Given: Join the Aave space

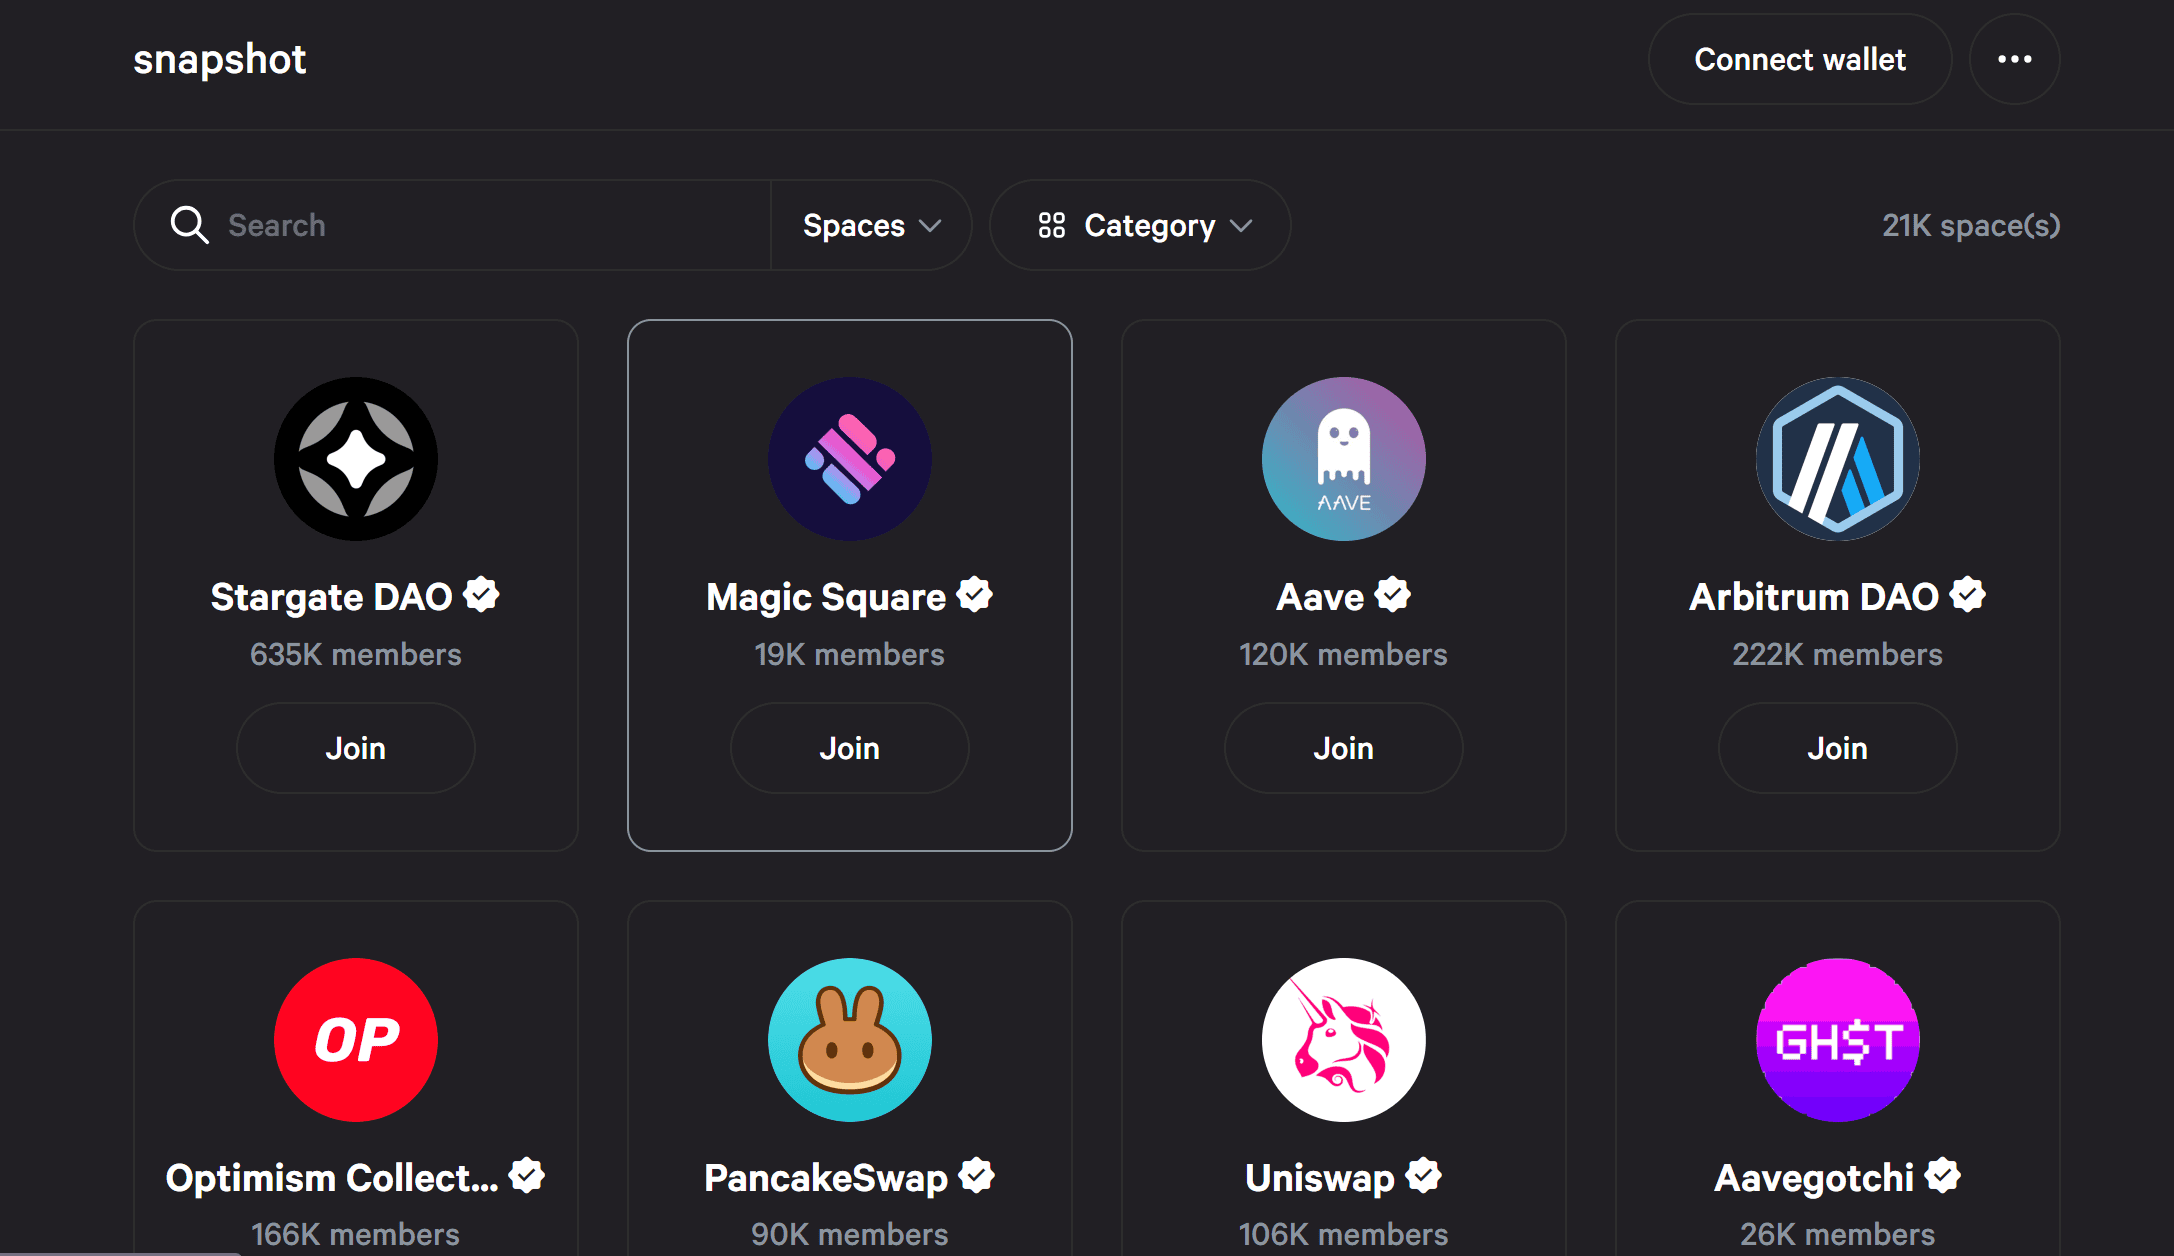Looking at the screenshot, I should pyautogui.click(x=1343, y=748).
